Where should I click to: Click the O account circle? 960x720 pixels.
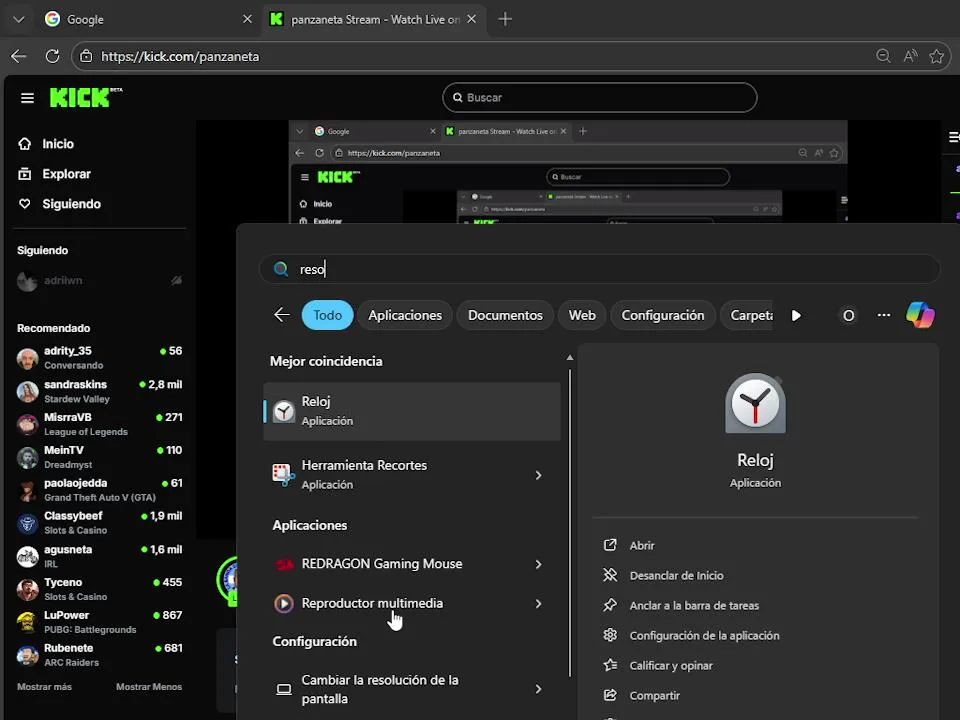pyautogui.click(x=849, y=315)
